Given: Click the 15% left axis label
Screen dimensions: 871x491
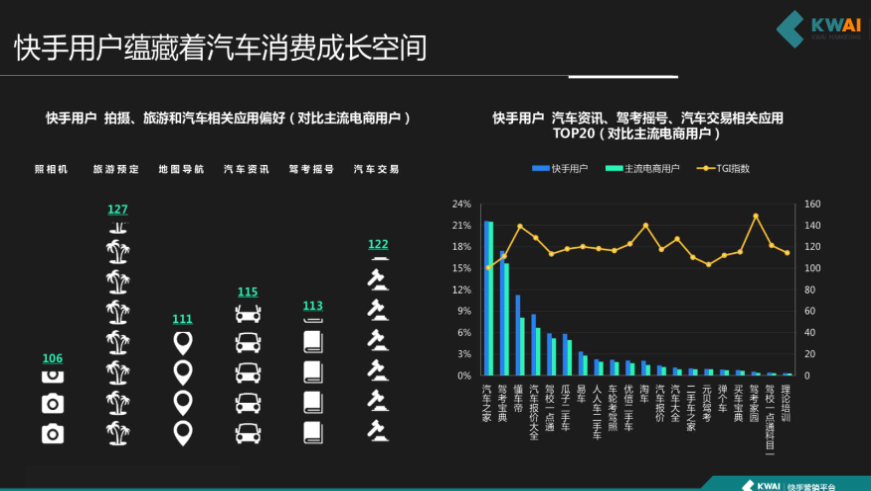Looking at the screenshot, I should [462, 268].
